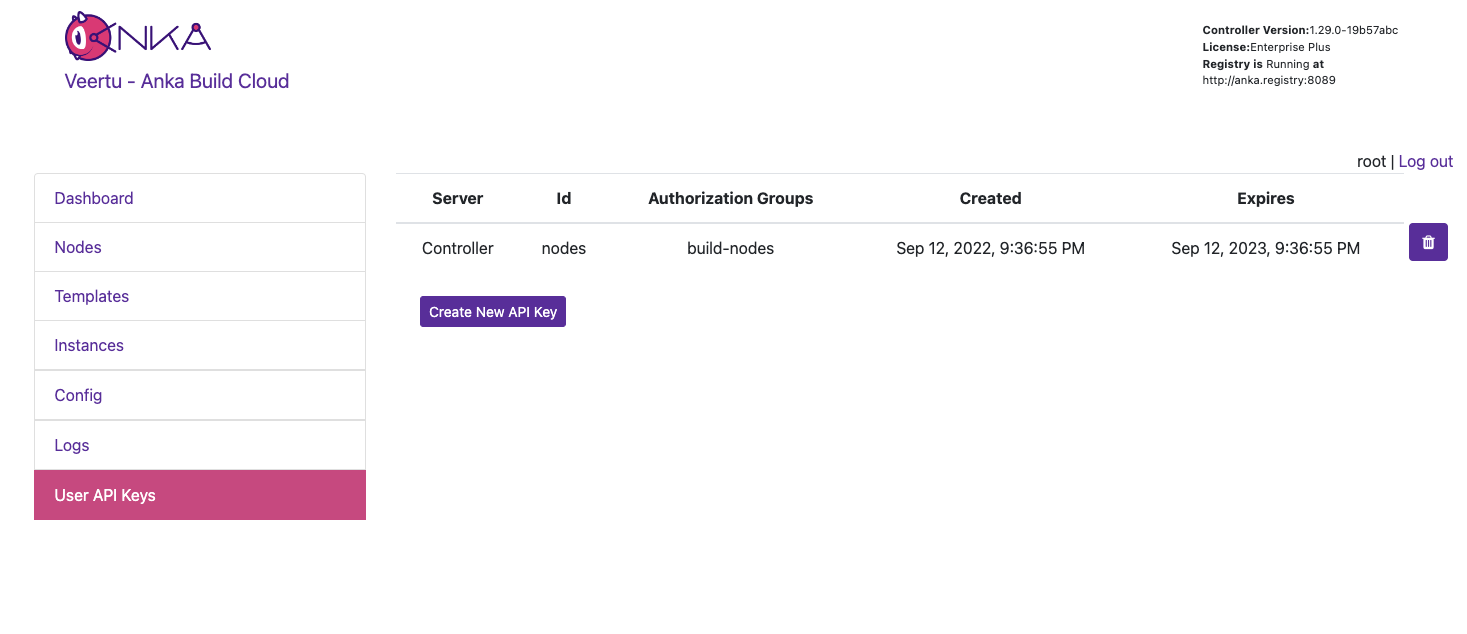Viewport: 1467px width, 634px height.
Task: View the Instances list
Action: tap(89, 345)
